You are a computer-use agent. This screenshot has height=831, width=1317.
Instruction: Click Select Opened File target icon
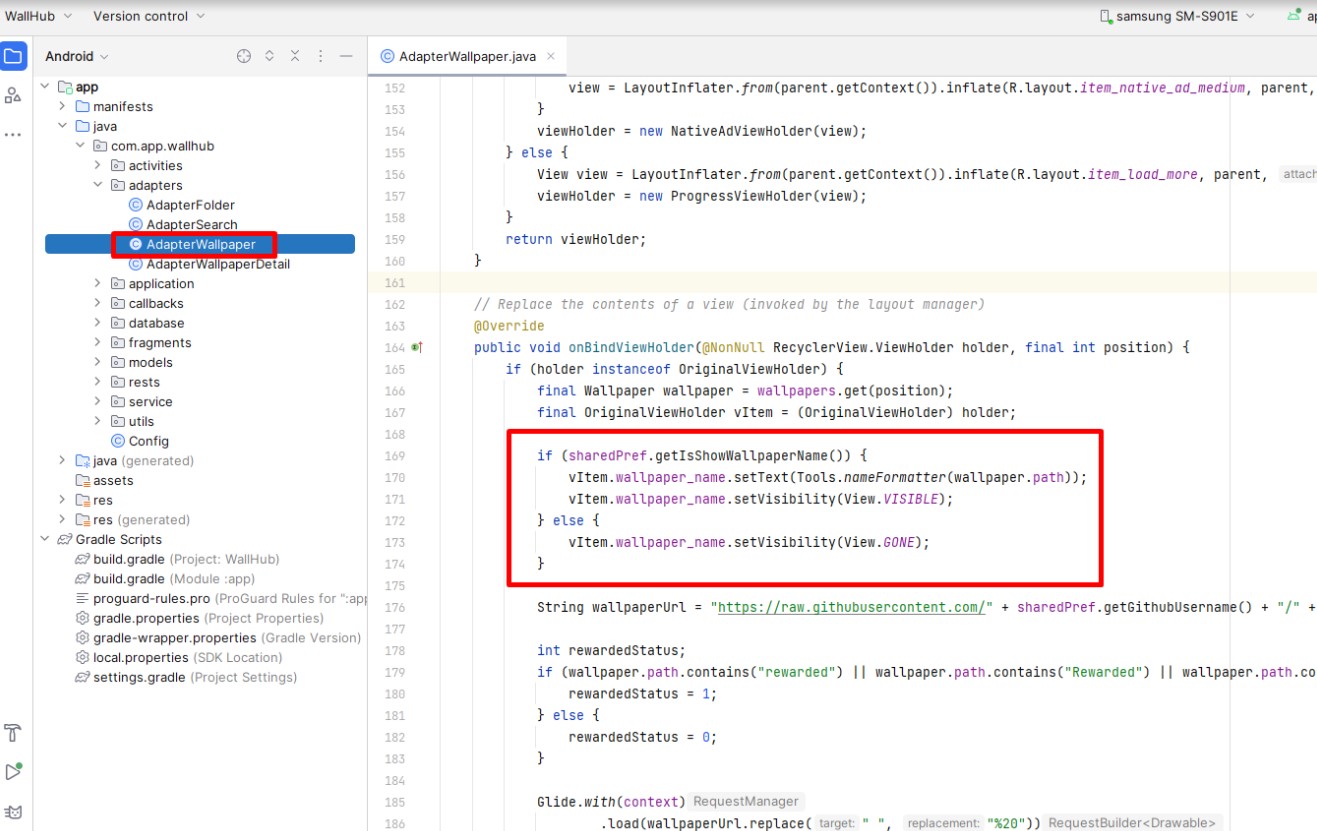tap(244, 56)
